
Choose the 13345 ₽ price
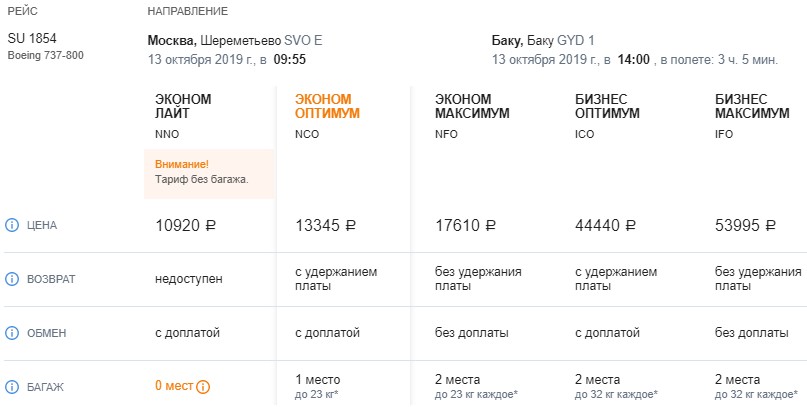325,226
